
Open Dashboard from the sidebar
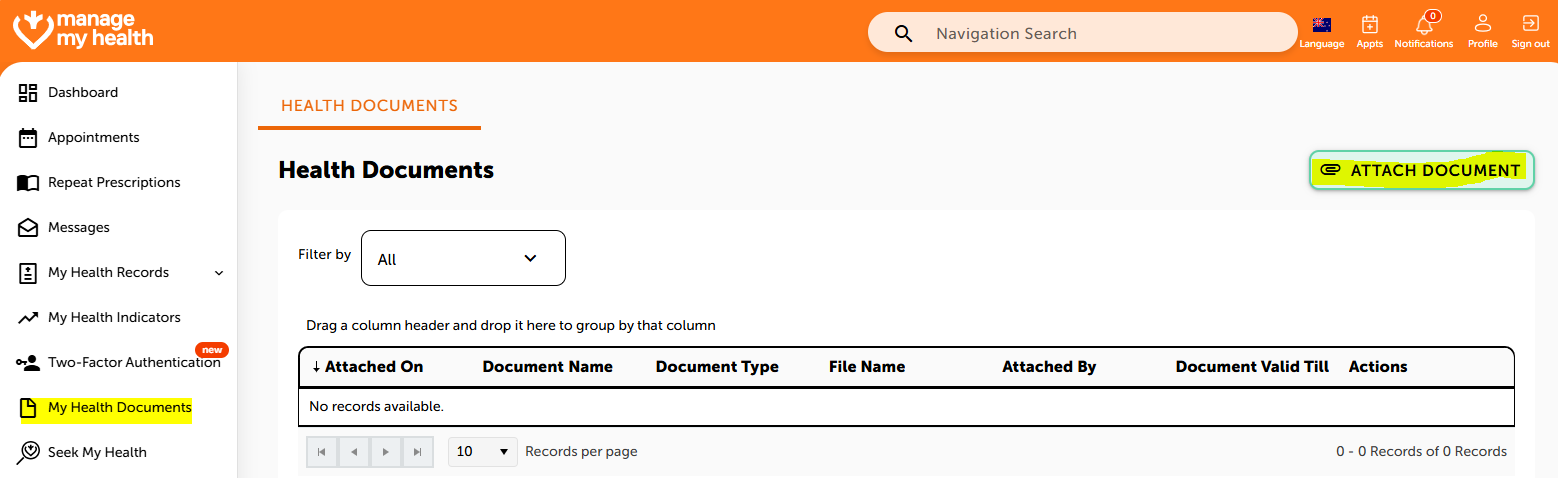[83, 92]
